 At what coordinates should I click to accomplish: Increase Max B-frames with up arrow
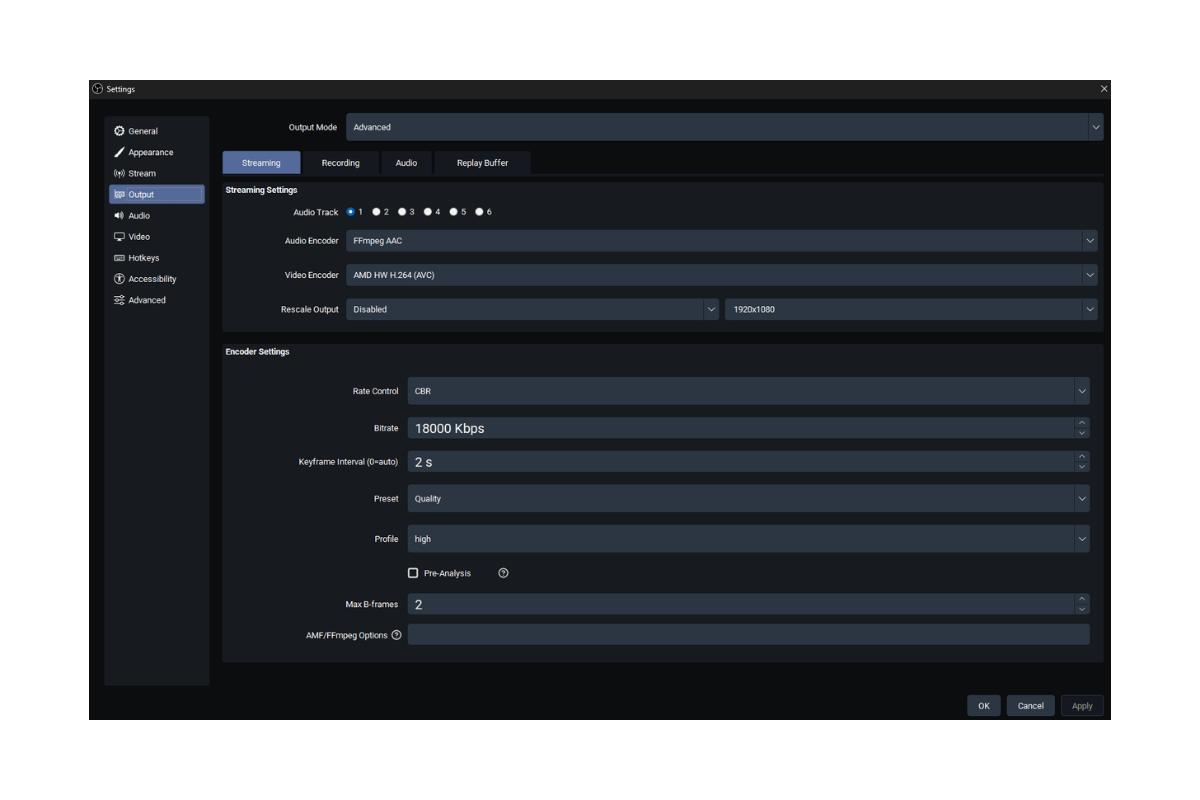pyautogui.click(x=1082, y=599)
